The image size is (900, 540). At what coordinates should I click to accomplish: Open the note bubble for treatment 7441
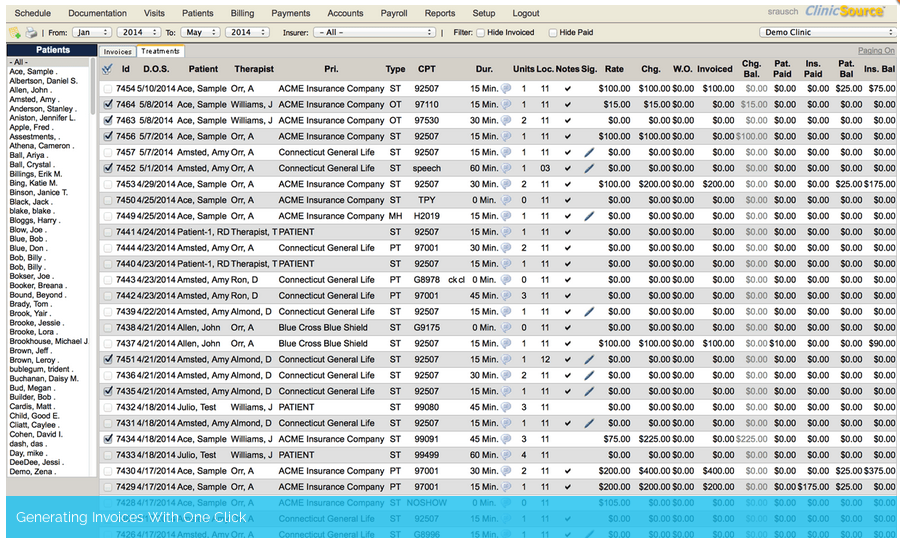click(506, 232)
